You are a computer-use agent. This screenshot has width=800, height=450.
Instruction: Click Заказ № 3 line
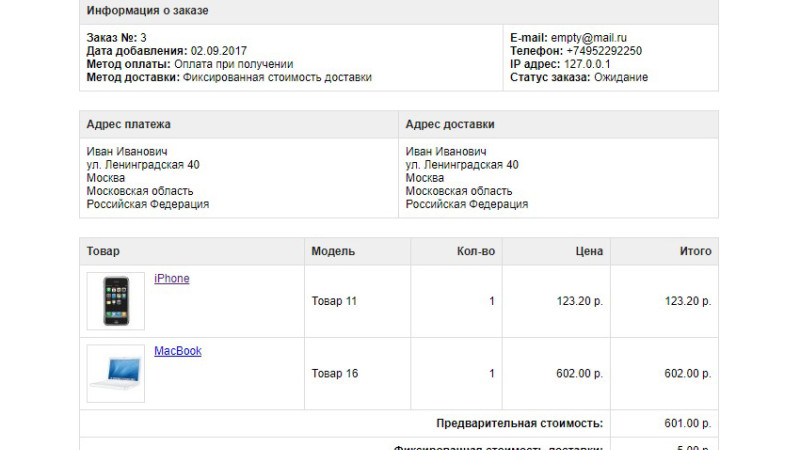pos(116,38)
